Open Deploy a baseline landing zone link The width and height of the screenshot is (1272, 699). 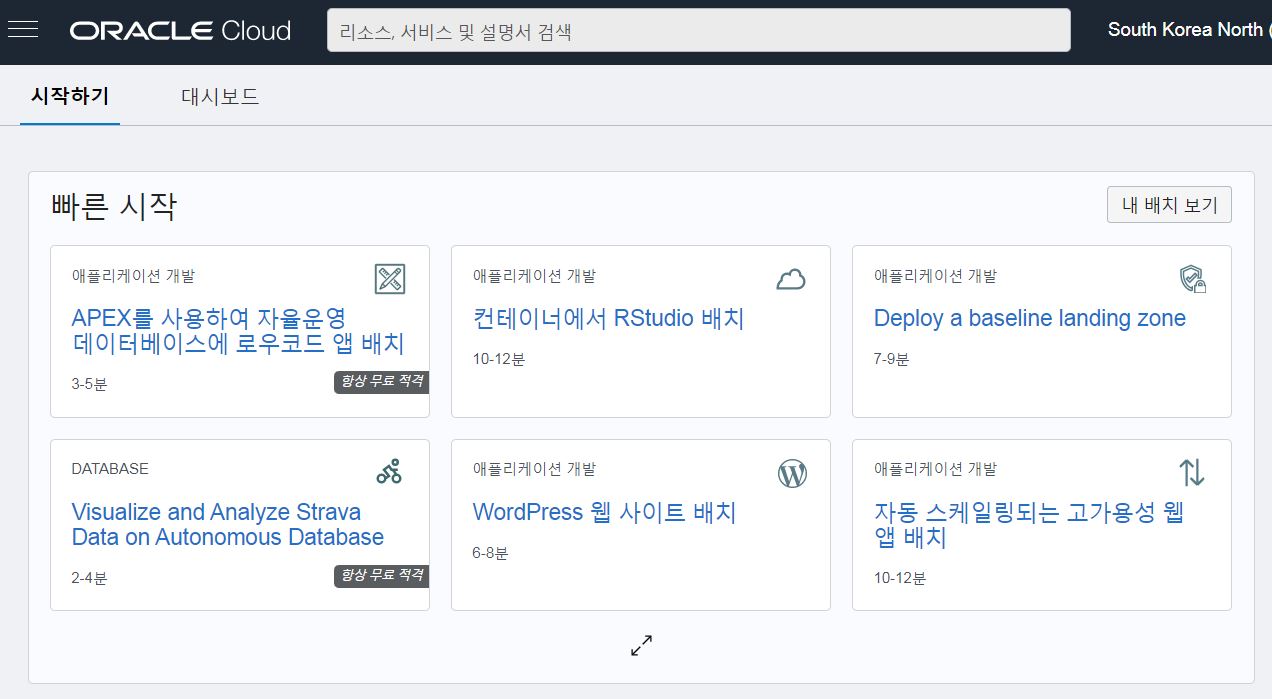tap(1029, 318)
